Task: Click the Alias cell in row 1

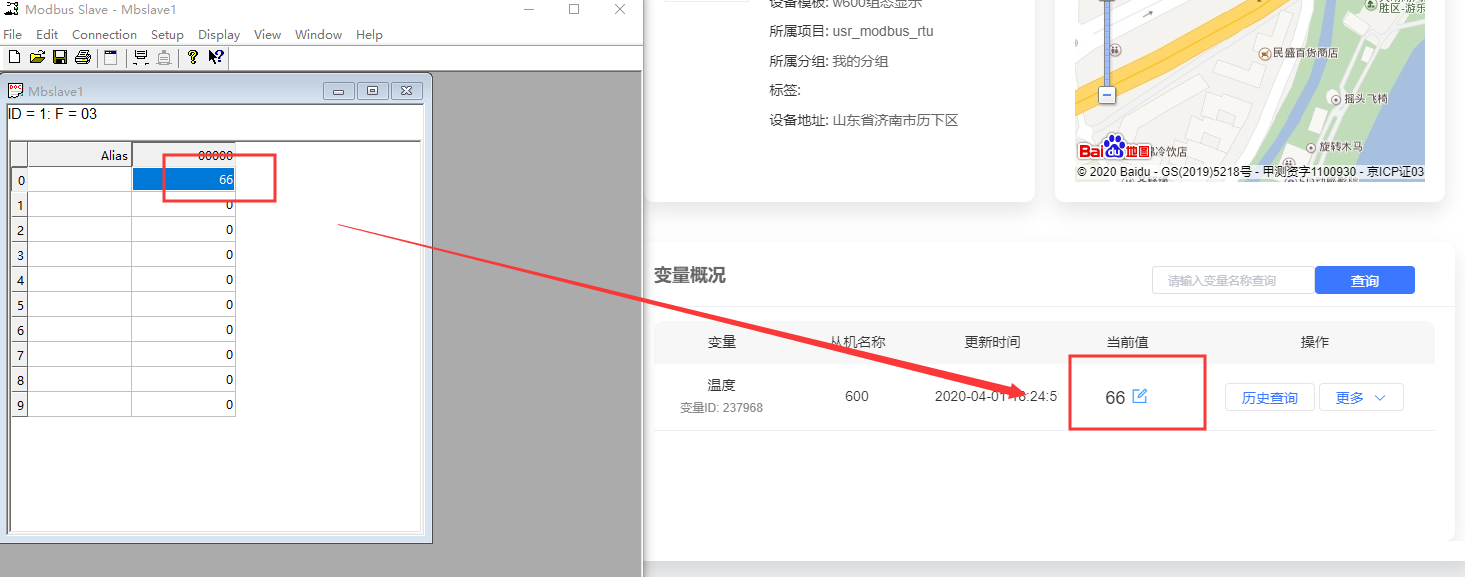Action: (x=80, y=205)
